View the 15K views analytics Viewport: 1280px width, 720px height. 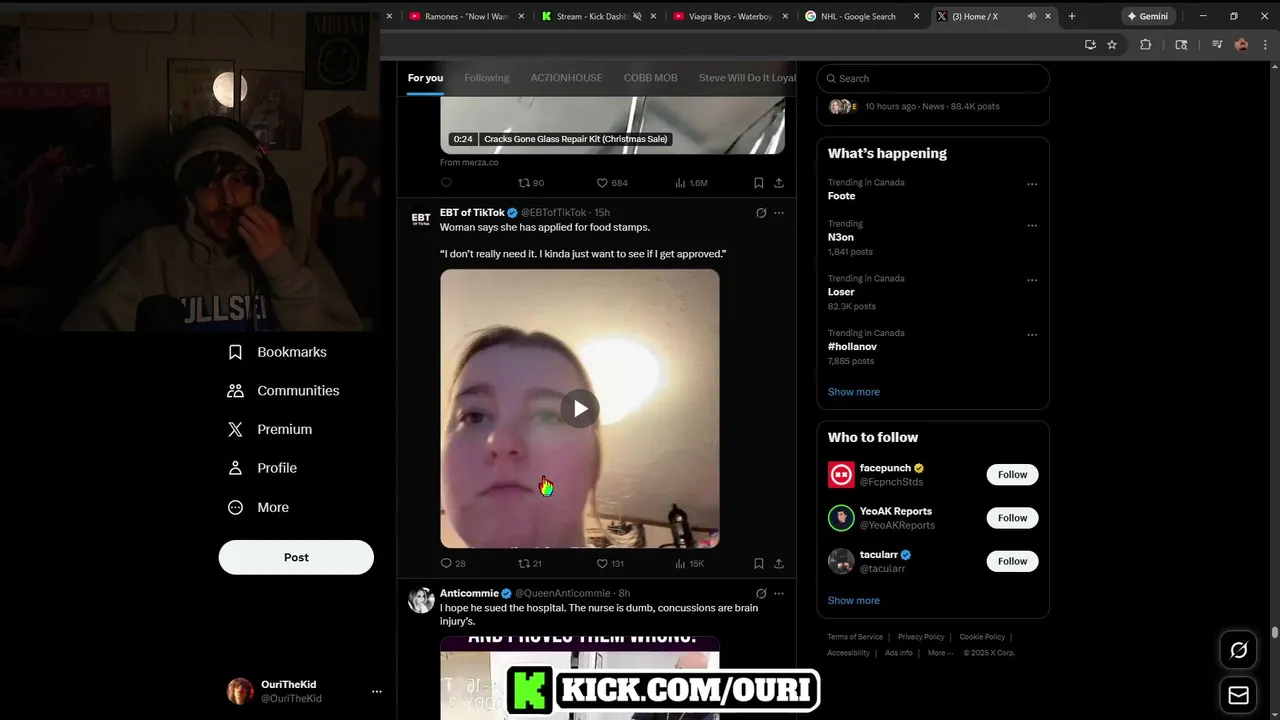(690, 564)
